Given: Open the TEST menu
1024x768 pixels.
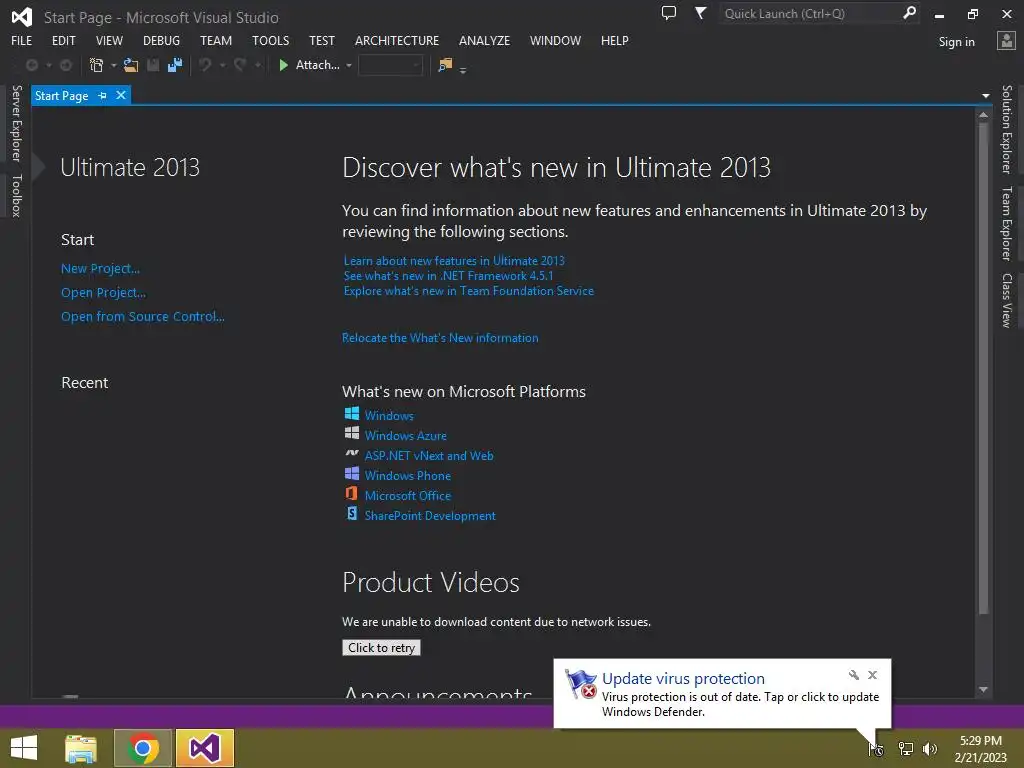Looking at the screenshot, I should point(322,40).
